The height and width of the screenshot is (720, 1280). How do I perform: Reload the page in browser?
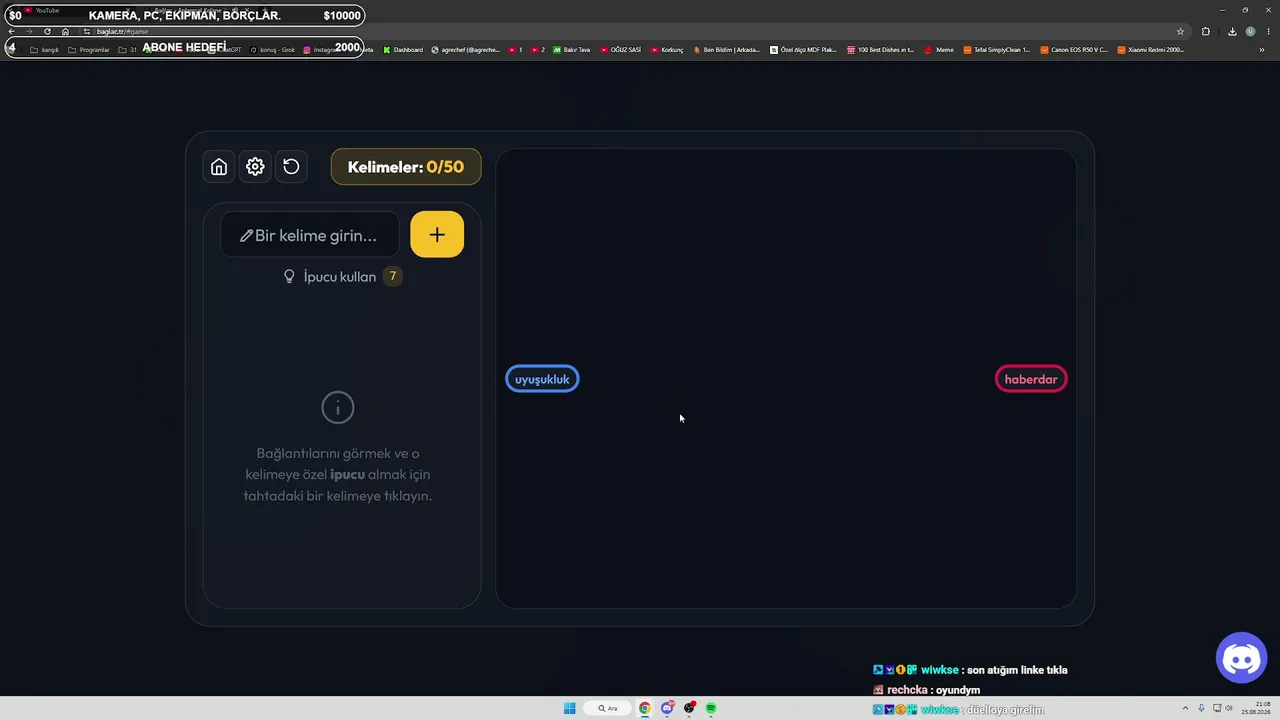(47, 31)
